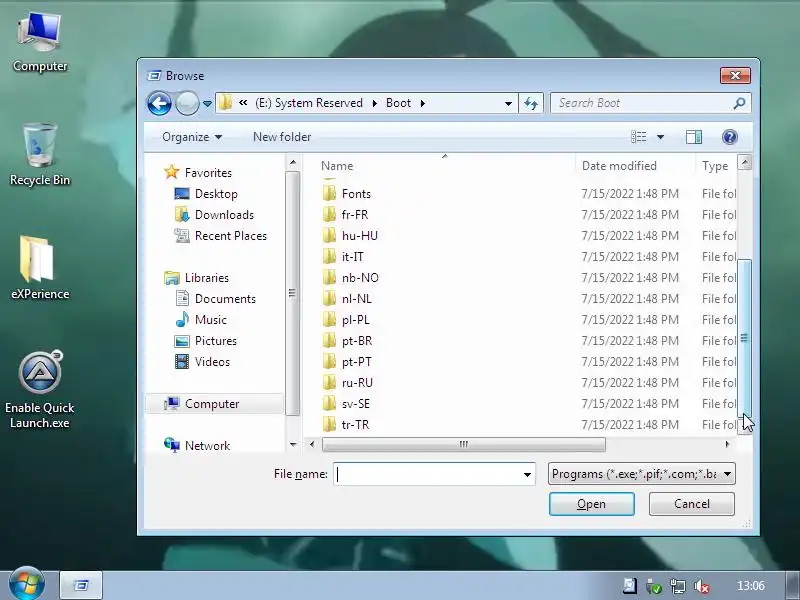Screen dimensions: 800x600
Task: Click the file list horizontal scrollbar thumb
Action: [463, 444]
